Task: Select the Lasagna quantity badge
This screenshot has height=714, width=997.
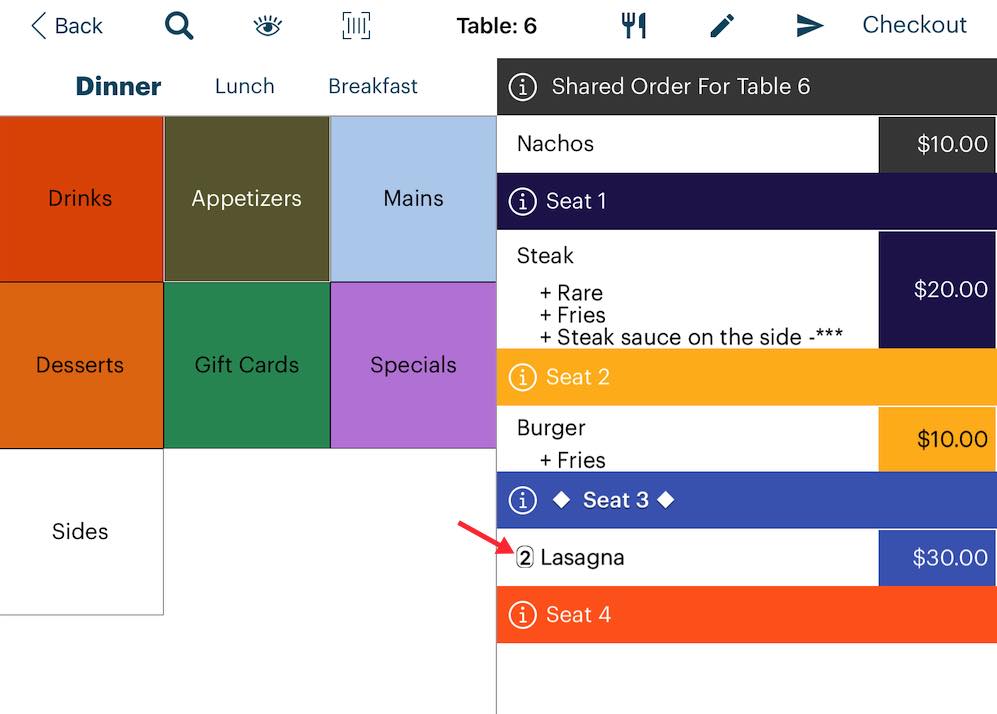Action: [x=525, y=558]
